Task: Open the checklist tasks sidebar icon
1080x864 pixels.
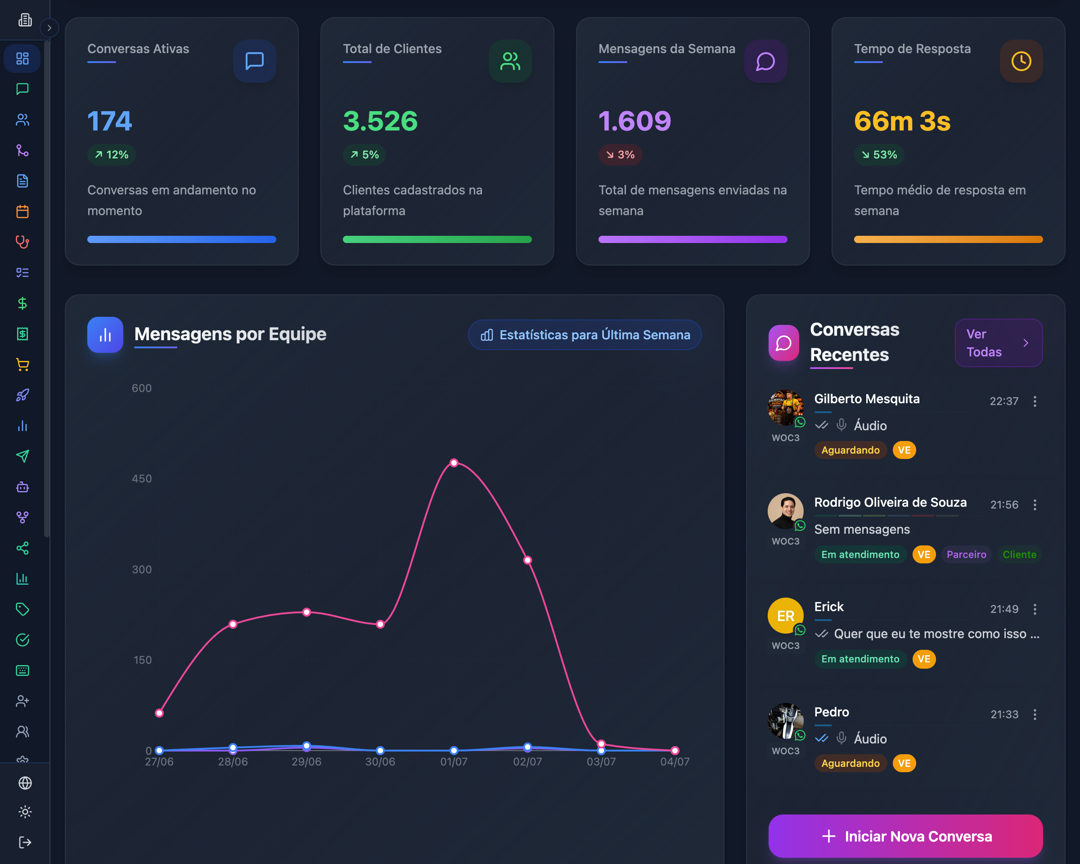Action: click(22, 273)
